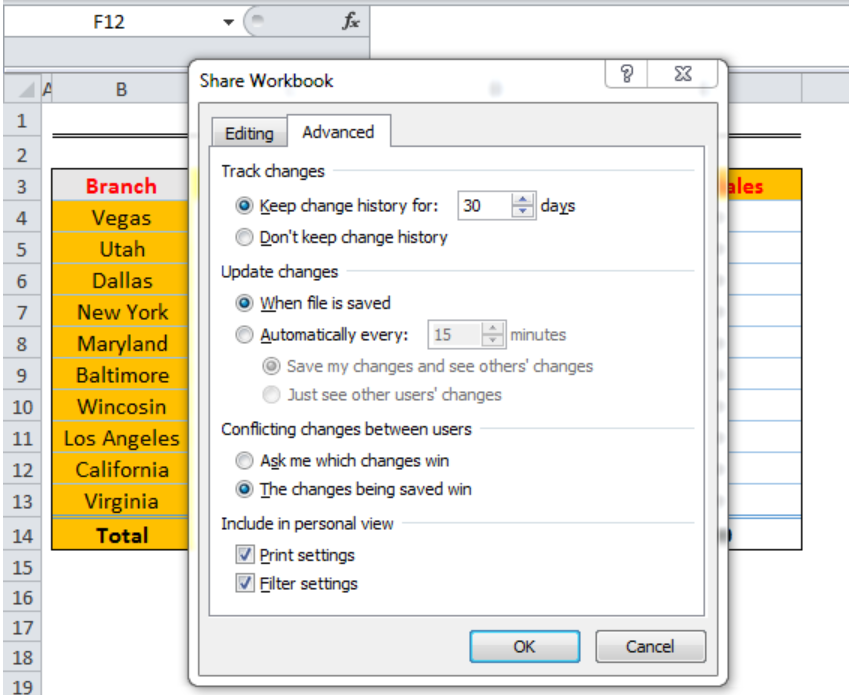The image size is (852, 695).
Task: Click the fx insert function icon
Action: pyautogui.click(x=350, y=22)
